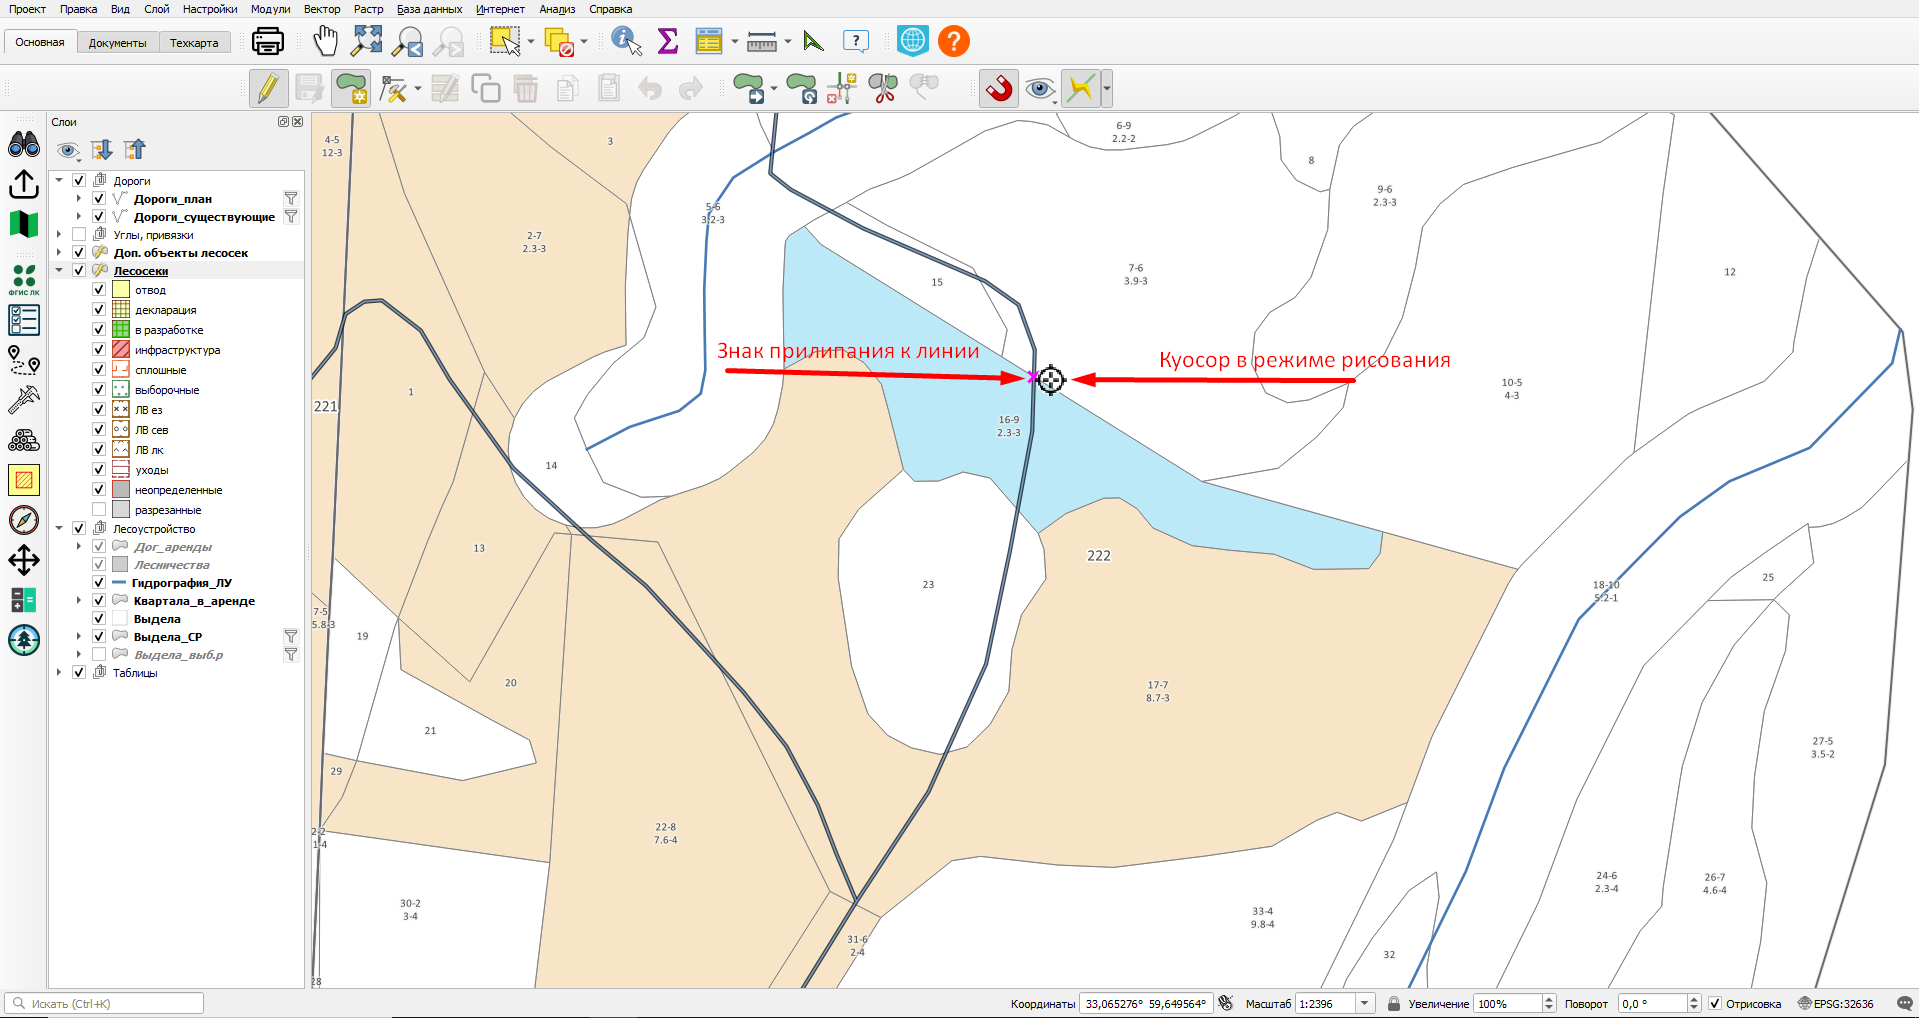This screenshot has height=1018, width=1919.
Task: Click the отвод yellow color swatch
Action: point(121,290)
